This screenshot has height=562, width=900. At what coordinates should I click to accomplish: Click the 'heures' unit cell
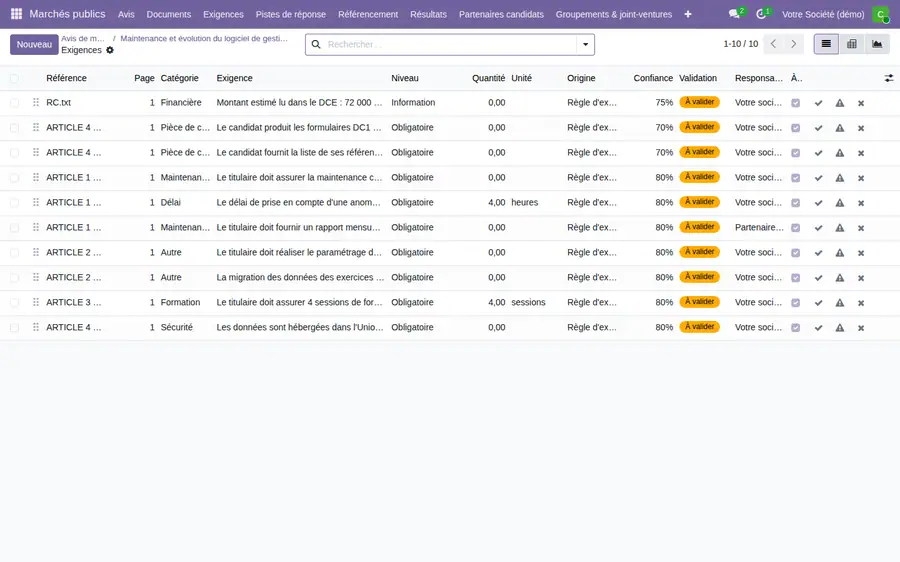pos(525,203)
